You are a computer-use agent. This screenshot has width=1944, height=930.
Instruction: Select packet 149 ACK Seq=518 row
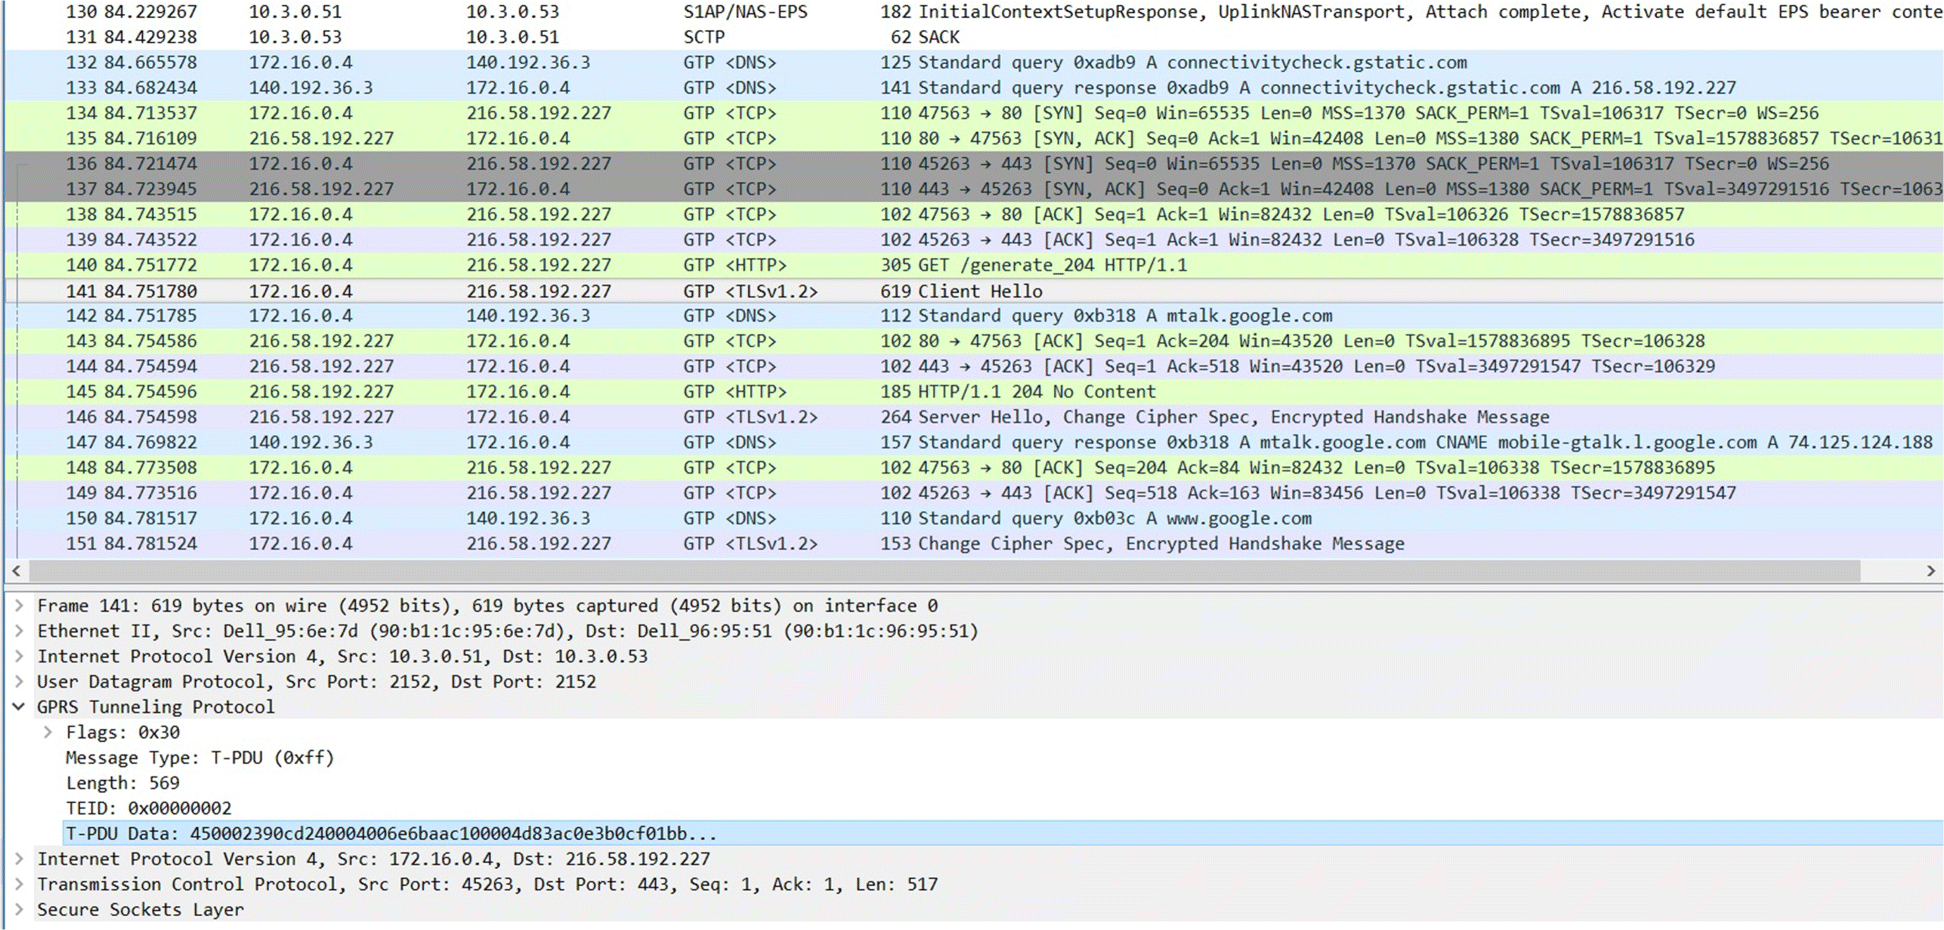[x=975, y=493]
